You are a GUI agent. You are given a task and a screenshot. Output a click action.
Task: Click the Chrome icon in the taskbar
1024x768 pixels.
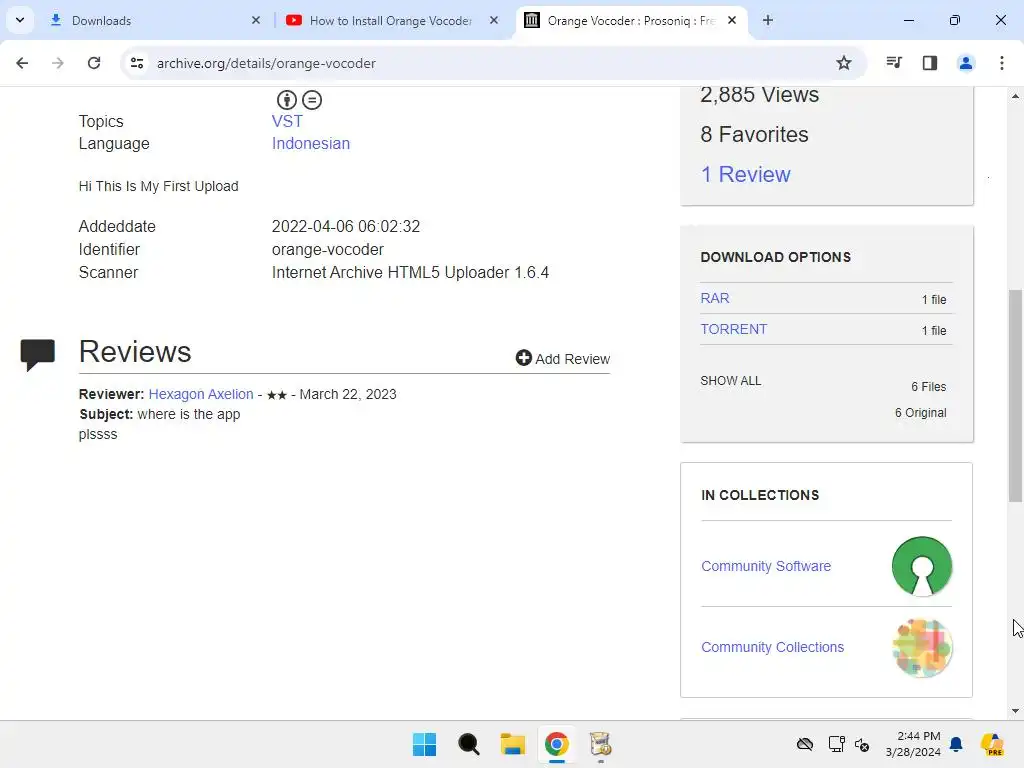coord(556,744)
